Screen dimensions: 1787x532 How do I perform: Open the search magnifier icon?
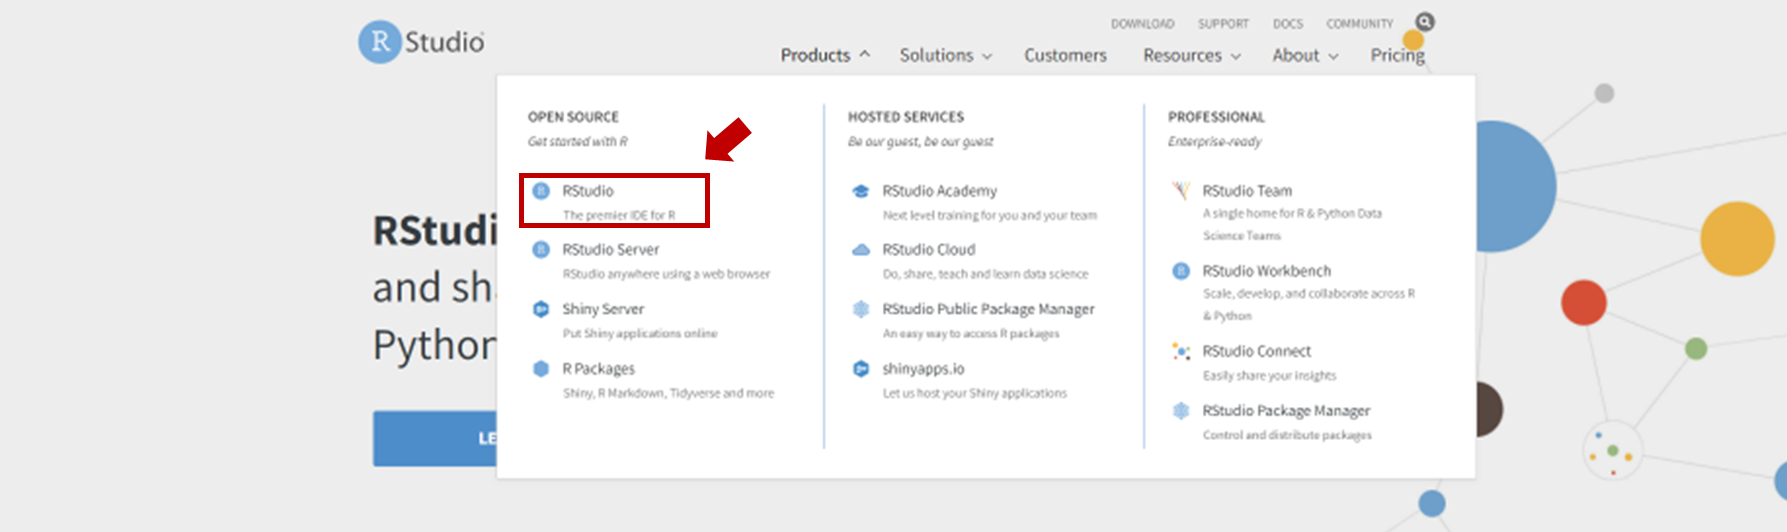tap(1425, 22)
